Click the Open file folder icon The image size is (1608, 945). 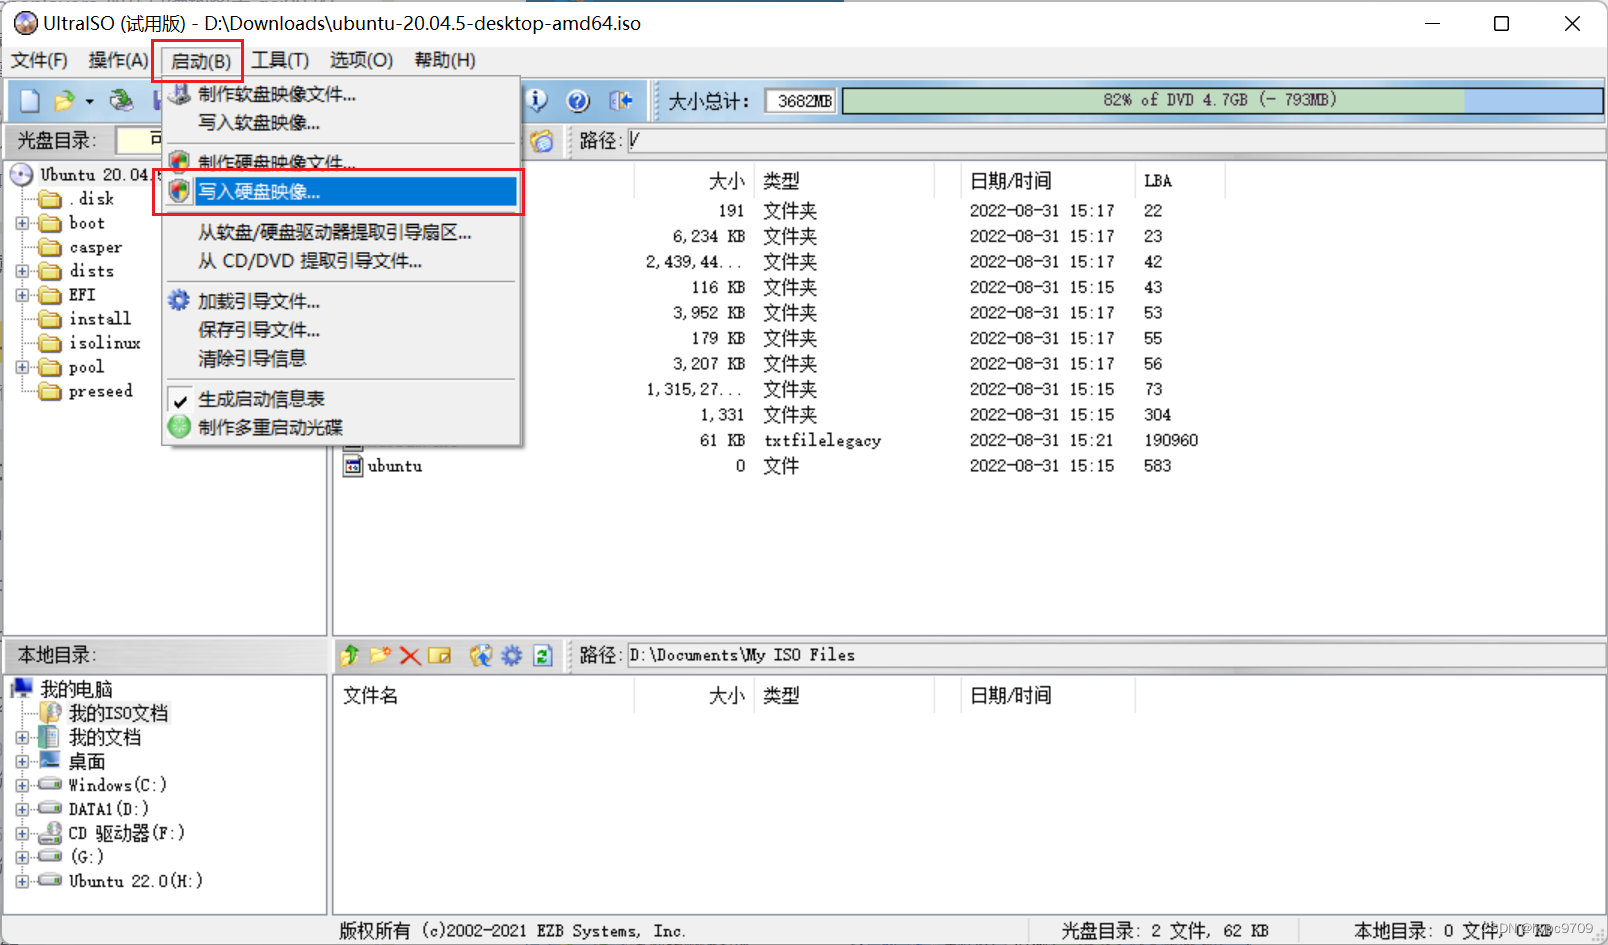tap(64, 100)
